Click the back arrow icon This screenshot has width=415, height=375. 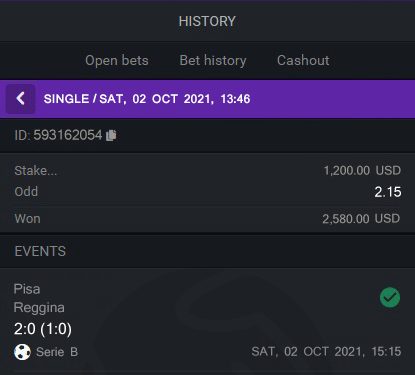[20, 99]
